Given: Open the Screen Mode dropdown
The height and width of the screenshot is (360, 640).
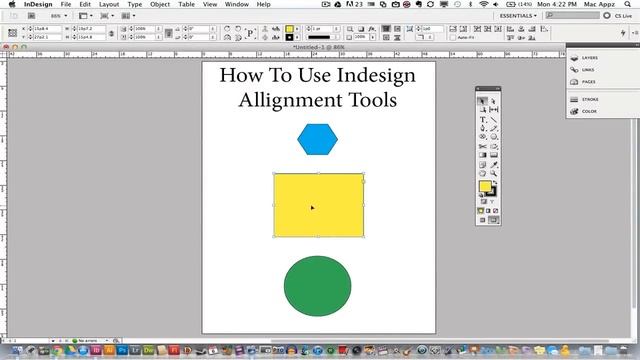Looking at the screenshot, I should pyautogui.click(x=107, y=16).
